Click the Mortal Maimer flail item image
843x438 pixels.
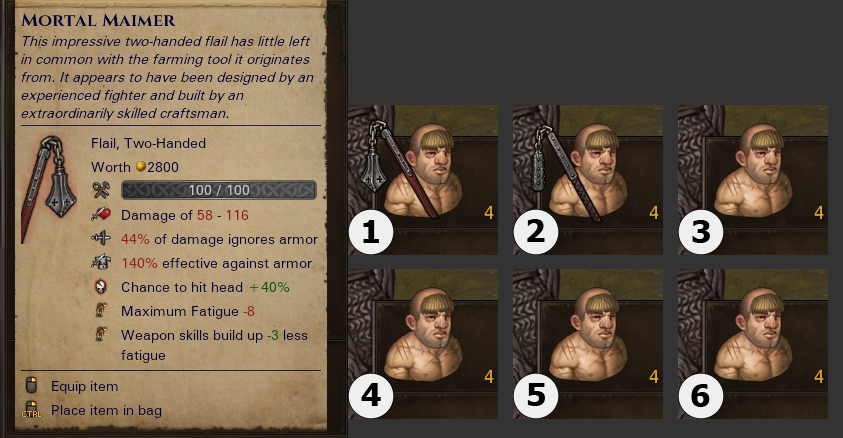(49, 189)
